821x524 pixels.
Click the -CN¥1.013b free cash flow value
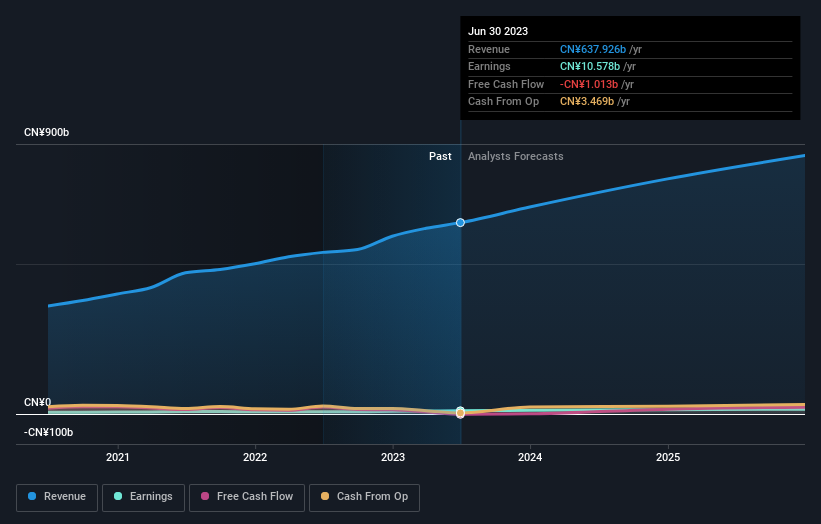click(x=589, y=84)
